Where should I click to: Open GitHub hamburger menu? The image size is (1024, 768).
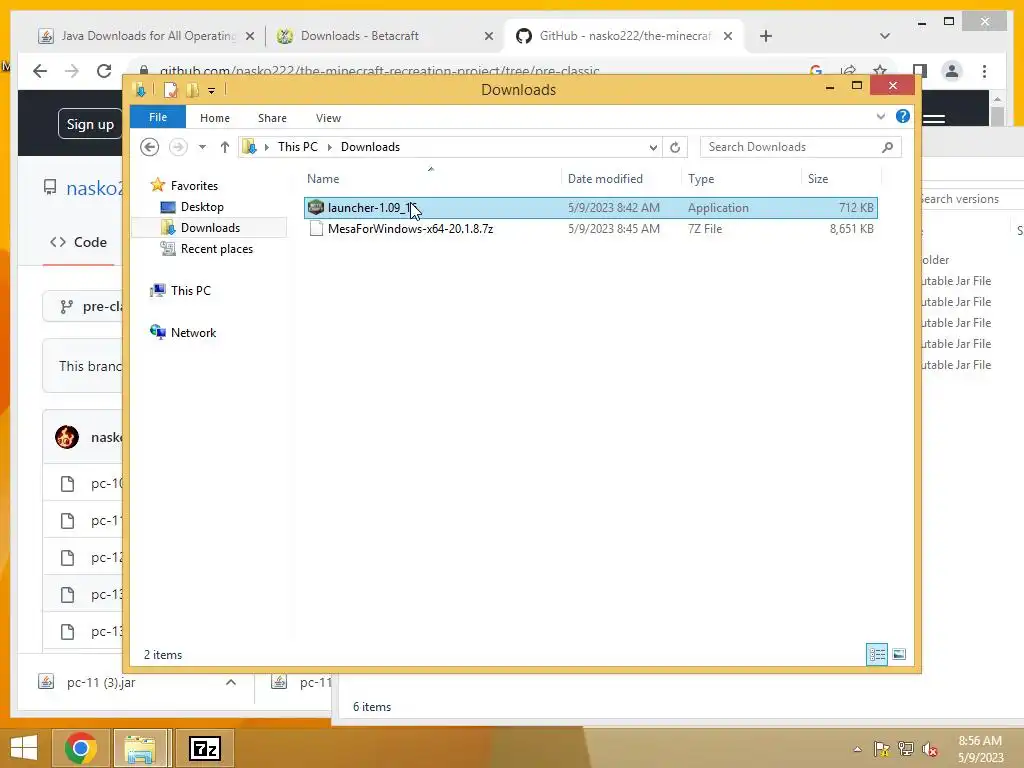pyautogui.click(x=934, y=119)
